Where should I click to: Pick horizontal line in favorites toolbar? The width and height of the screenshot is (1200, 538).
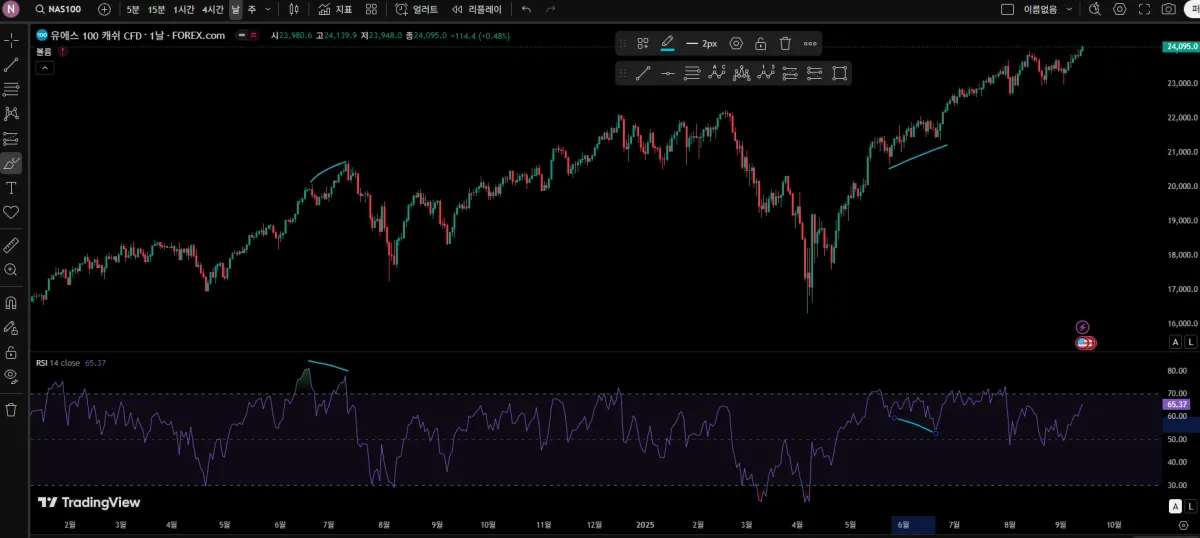click(667, 72)
